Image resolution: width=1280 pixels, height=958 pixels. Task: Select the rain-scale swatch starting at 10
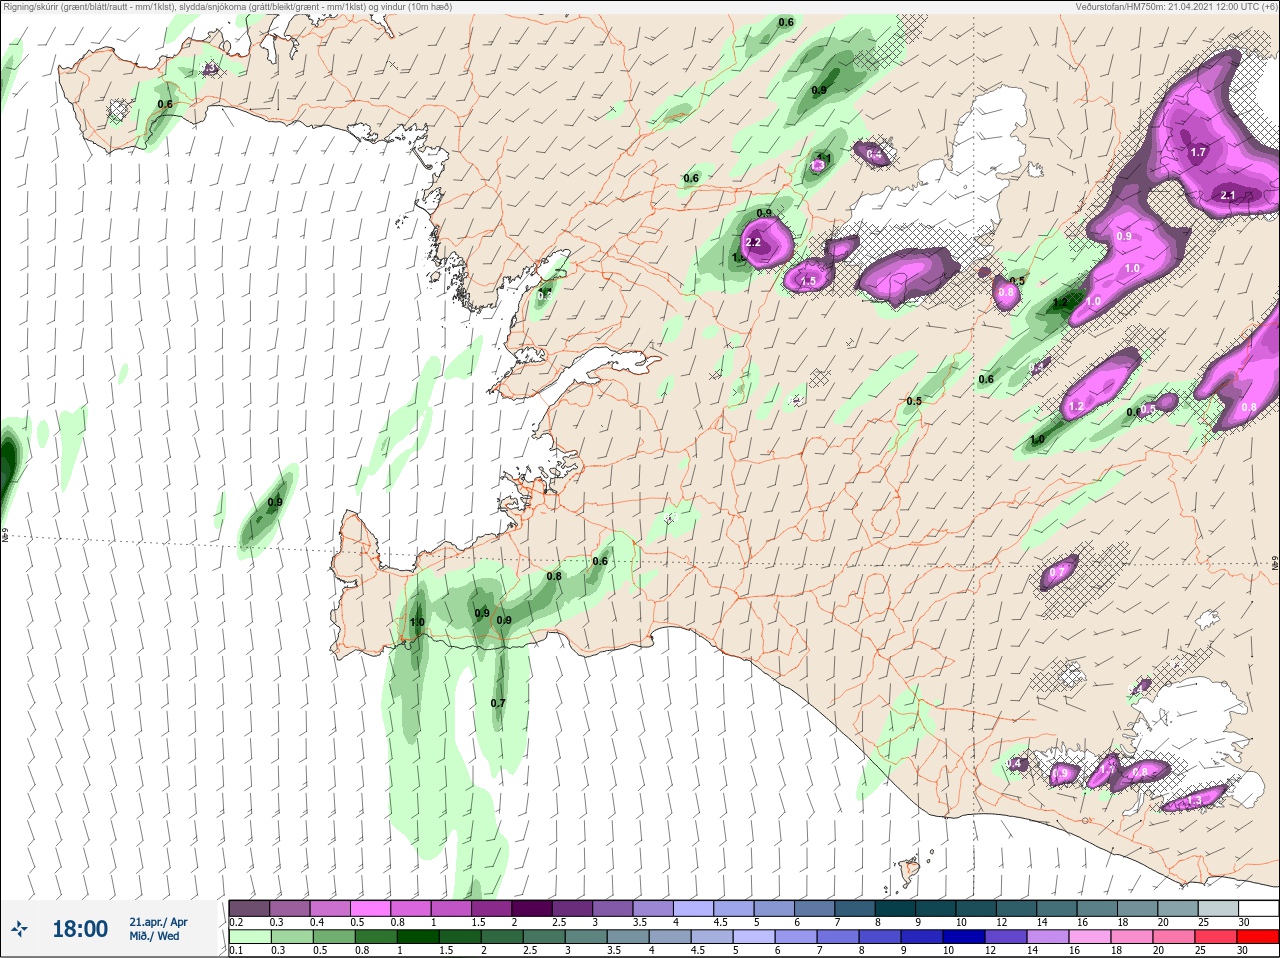point(964,937)
